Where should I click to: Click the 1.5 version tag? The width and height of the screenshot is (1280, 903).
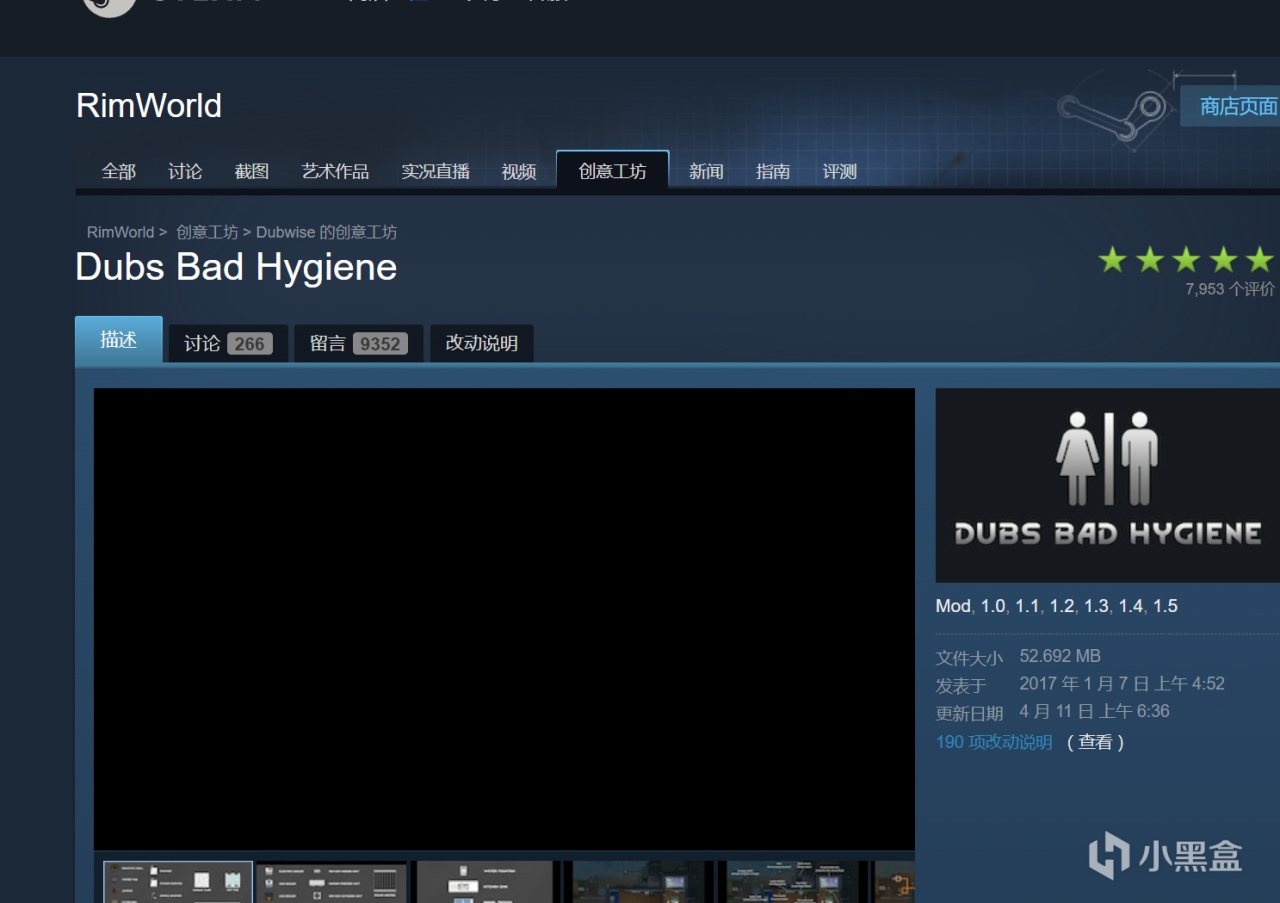click(x=1165, y=606)
